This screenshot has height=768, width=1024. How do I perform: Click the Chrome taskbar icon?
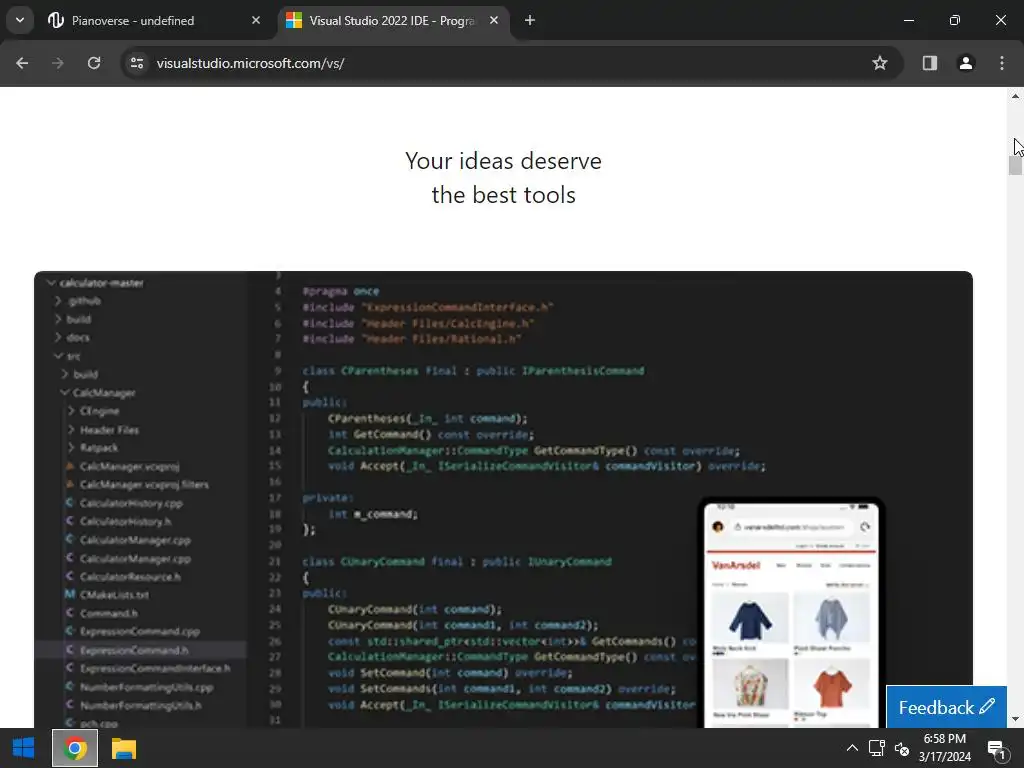point(75,748)
